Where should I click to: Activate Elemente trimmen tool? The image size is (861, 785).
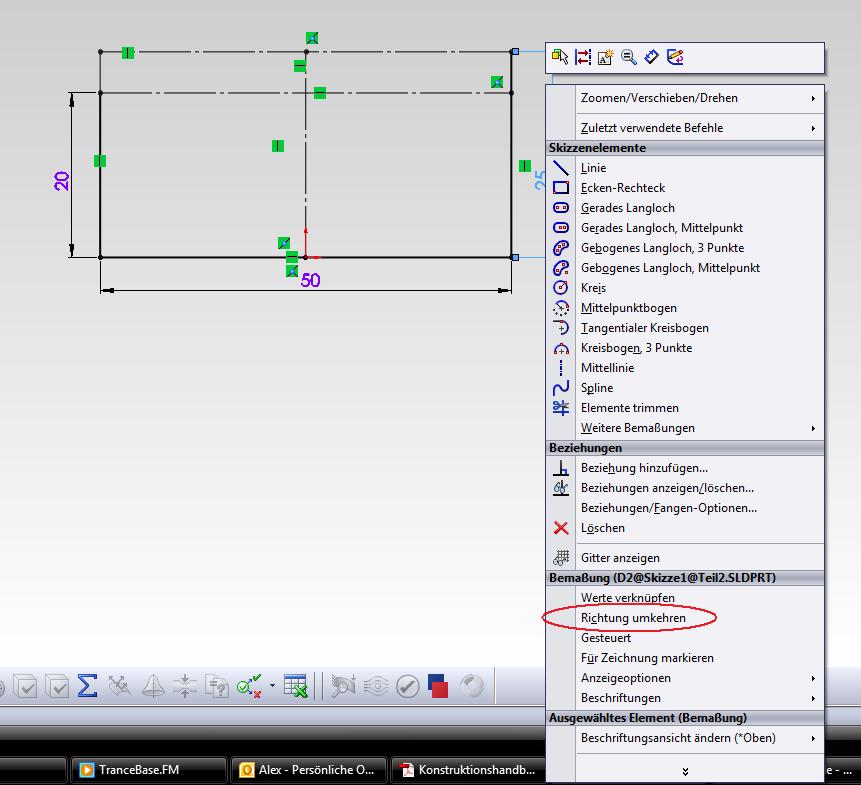click(629, 408)
